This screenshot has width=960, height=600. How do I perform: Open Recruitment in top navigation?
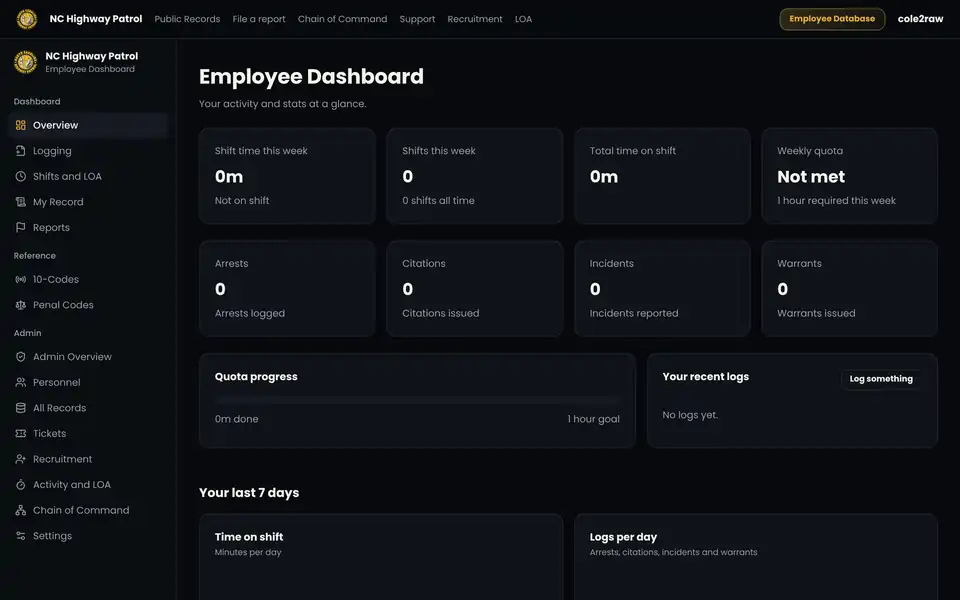click(474, 19)
